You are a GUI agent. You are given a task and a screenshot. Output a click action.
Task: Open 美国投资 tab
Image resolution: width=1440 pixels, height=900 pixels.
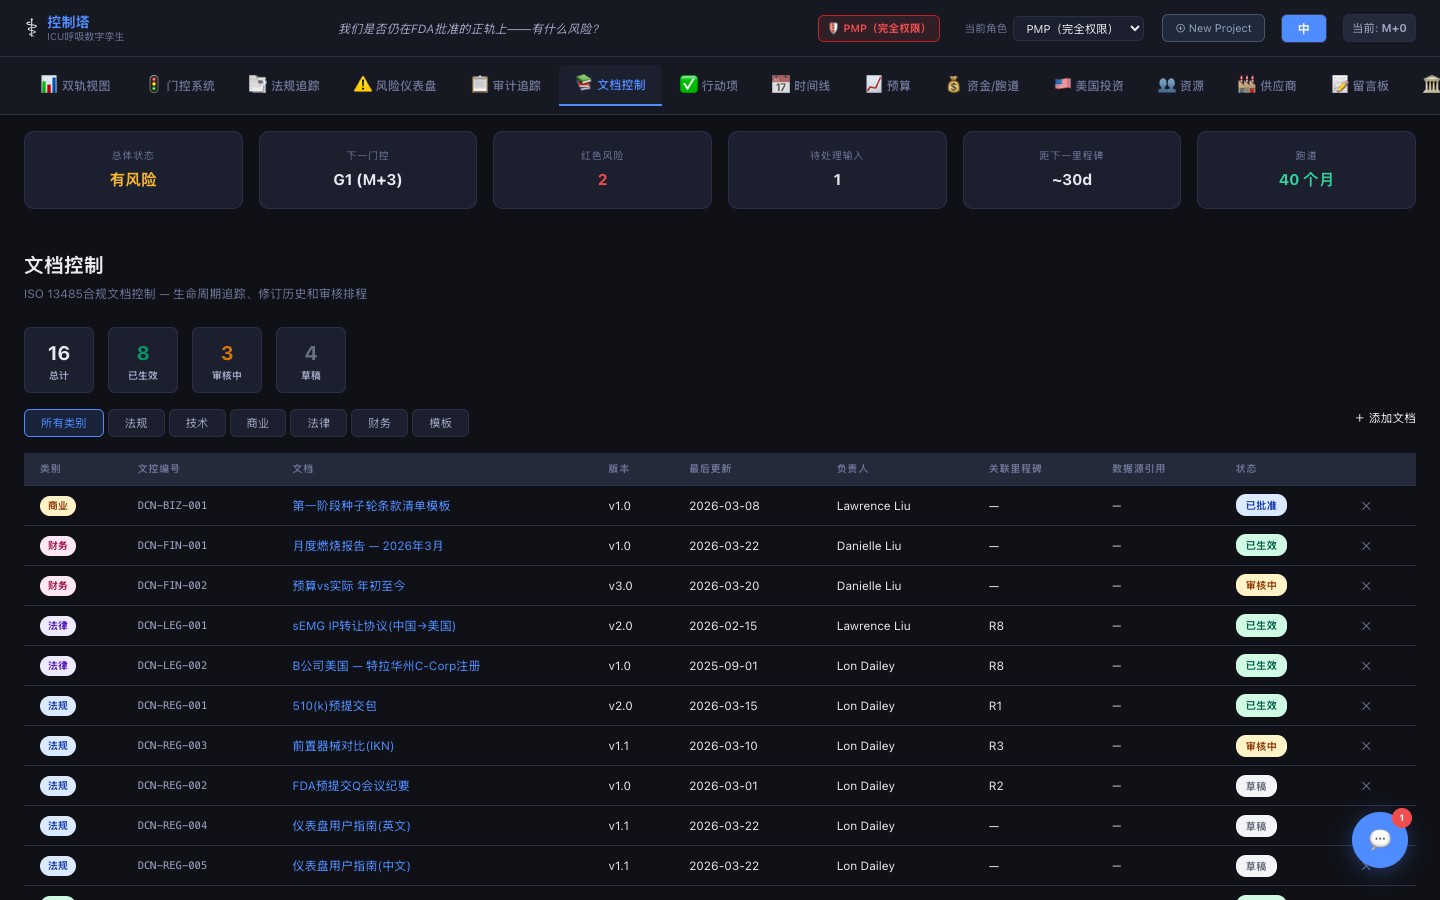tap(1089, 85)
